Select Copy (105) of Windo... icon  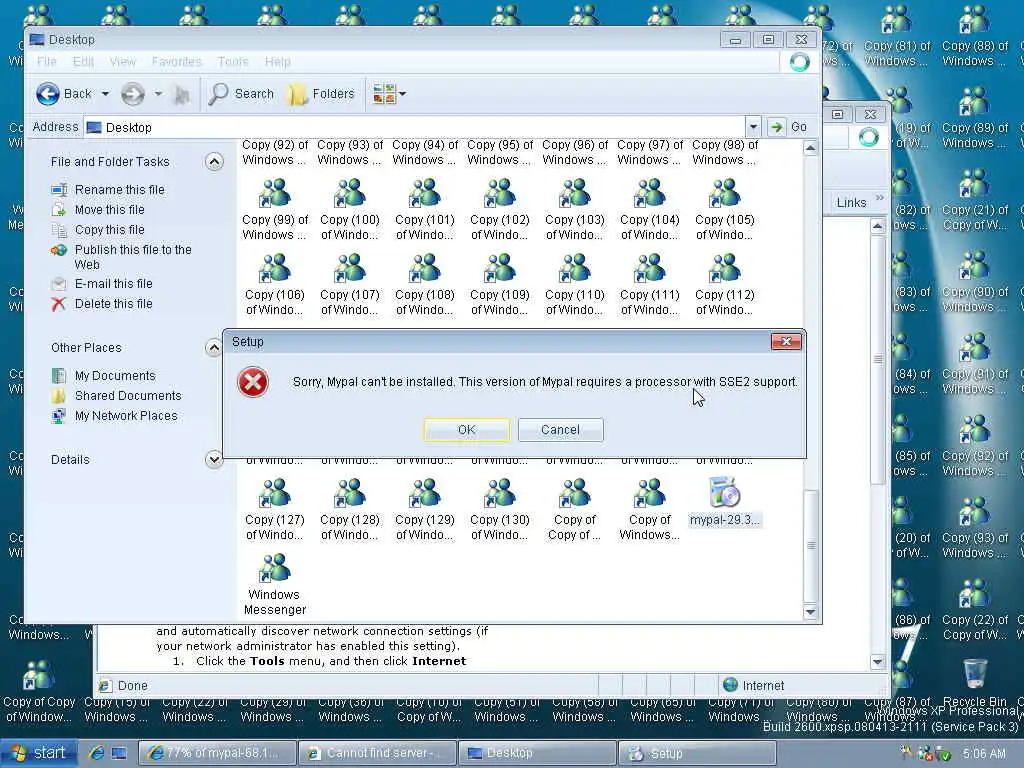pos(724,209)
